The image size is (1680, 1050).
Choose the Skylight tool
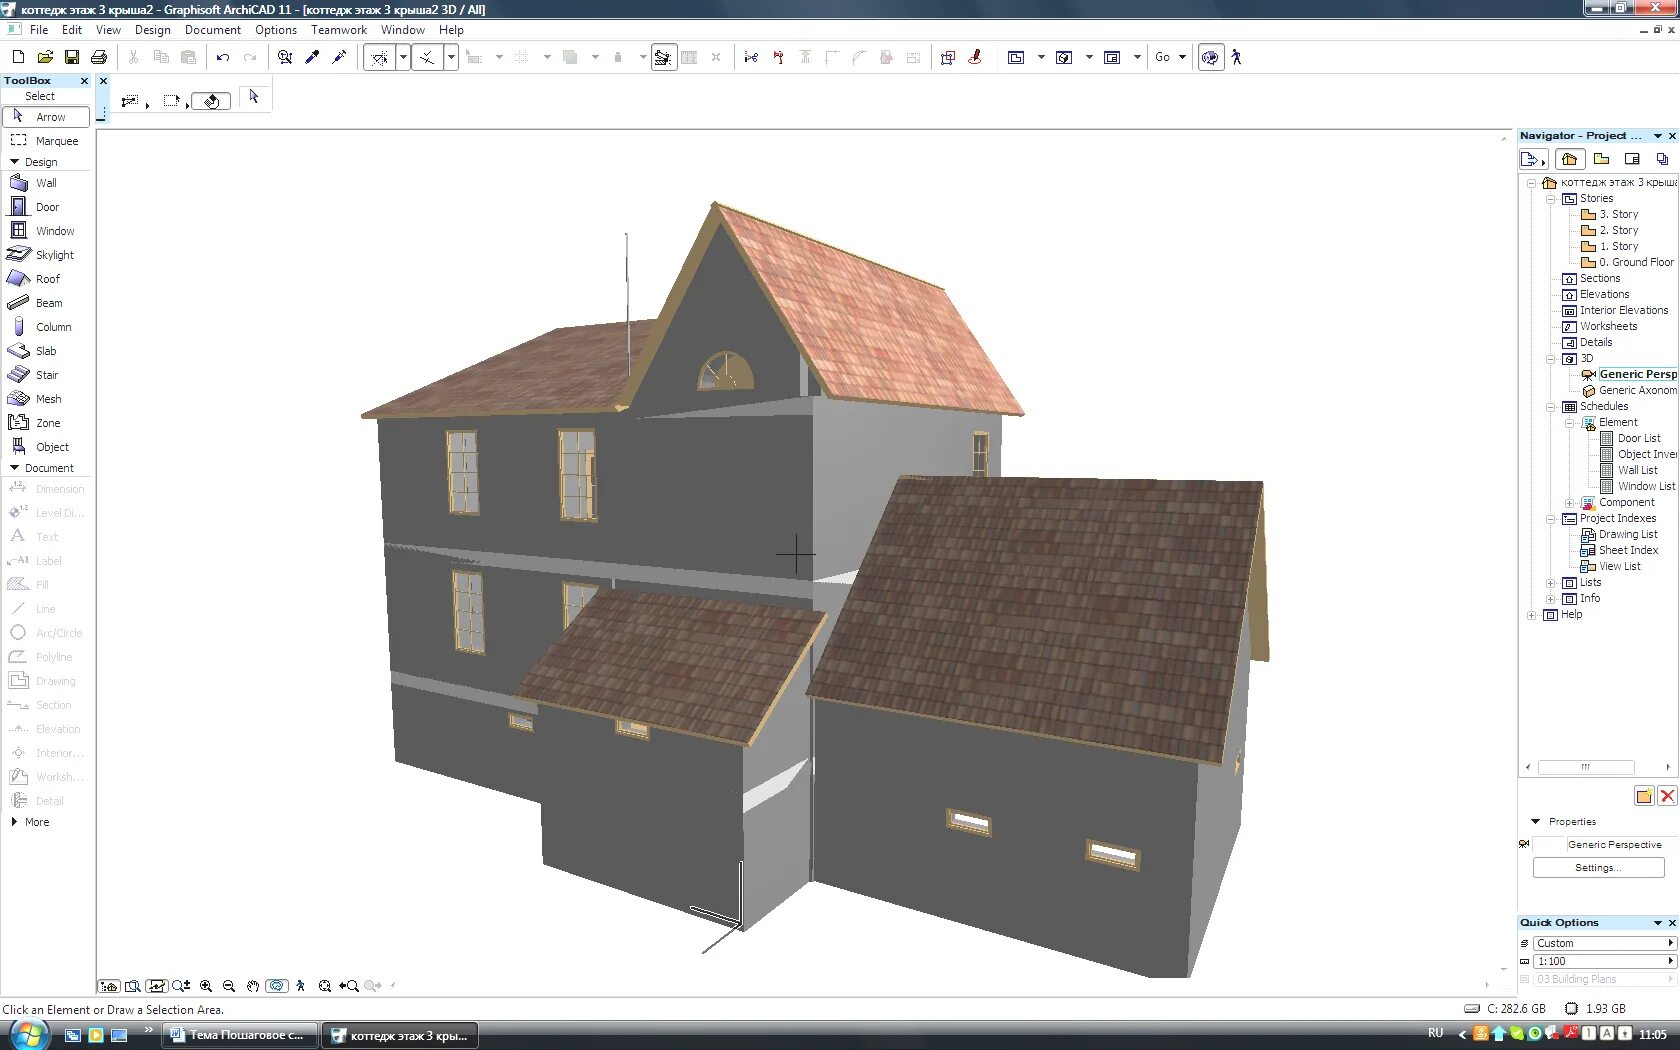pyautogui.click(x=46, y=255)
